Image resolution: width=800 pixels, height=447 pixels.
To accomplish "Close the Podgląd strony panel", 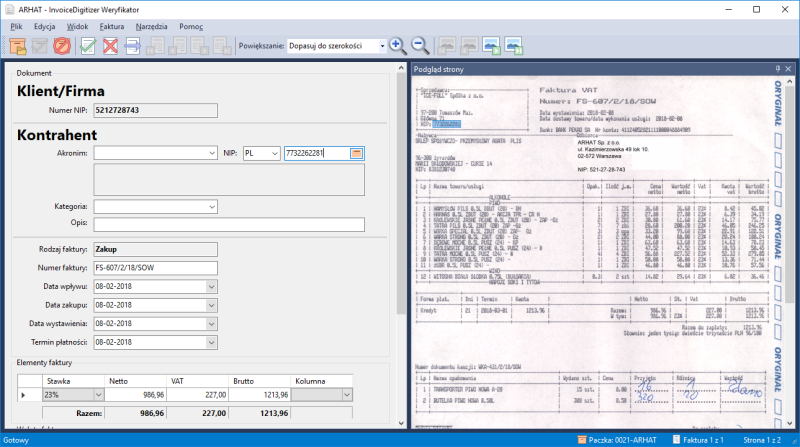I will pos(788,69).
